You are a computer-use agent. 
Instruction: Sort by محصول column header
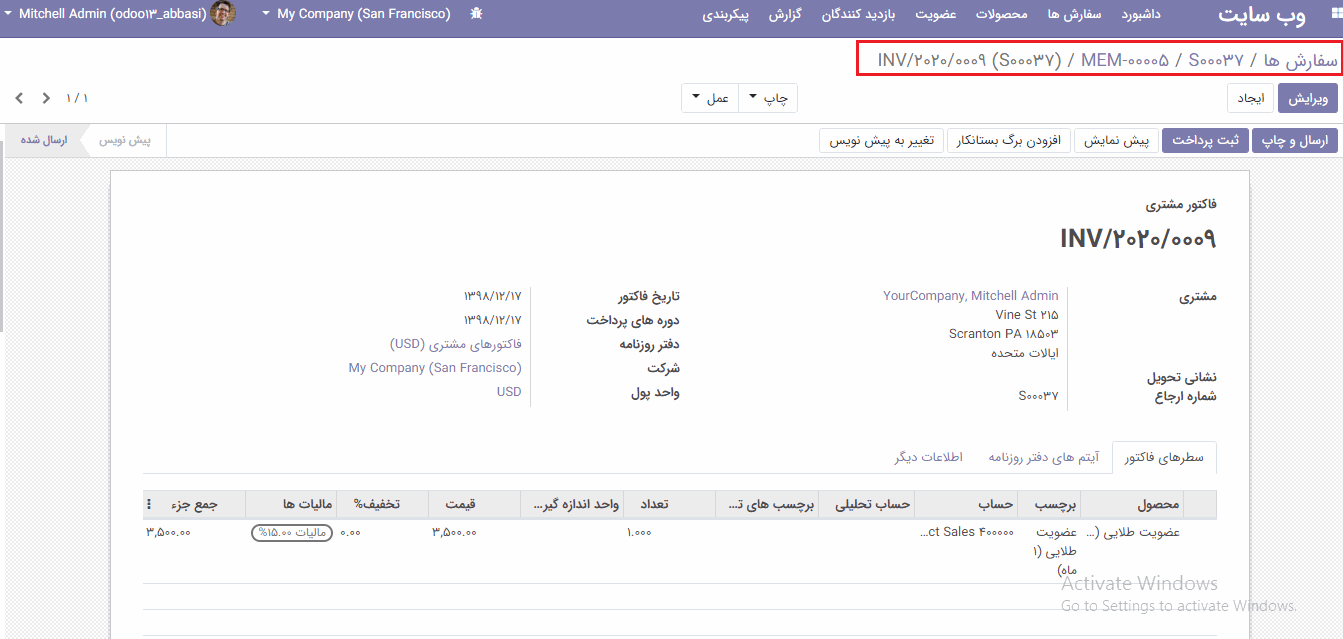pyautogui.click(x=1133, y=504)
